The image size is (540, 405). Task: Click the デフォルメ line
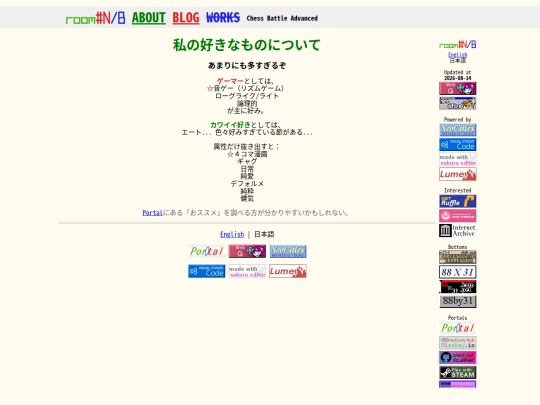247,184
